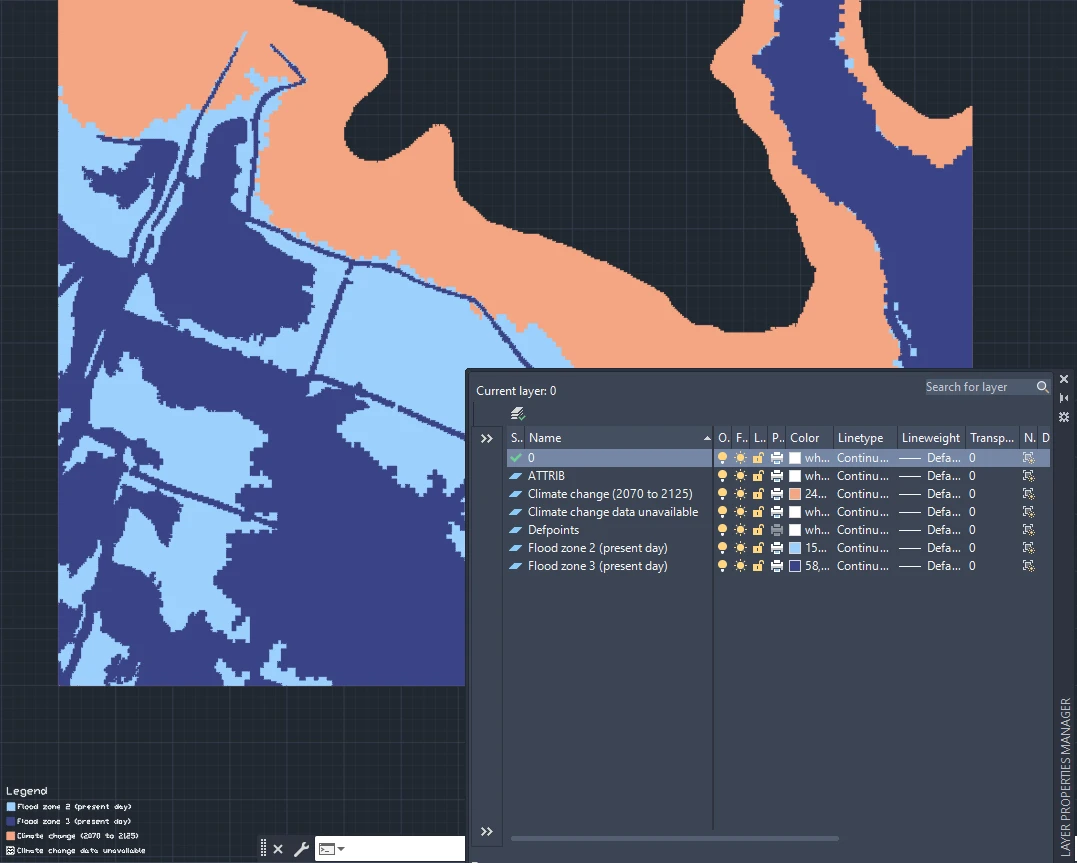Click status icon of Defpoints layer
The image size is (1077, 863).
pyautogui.click(x=516, y=530)
